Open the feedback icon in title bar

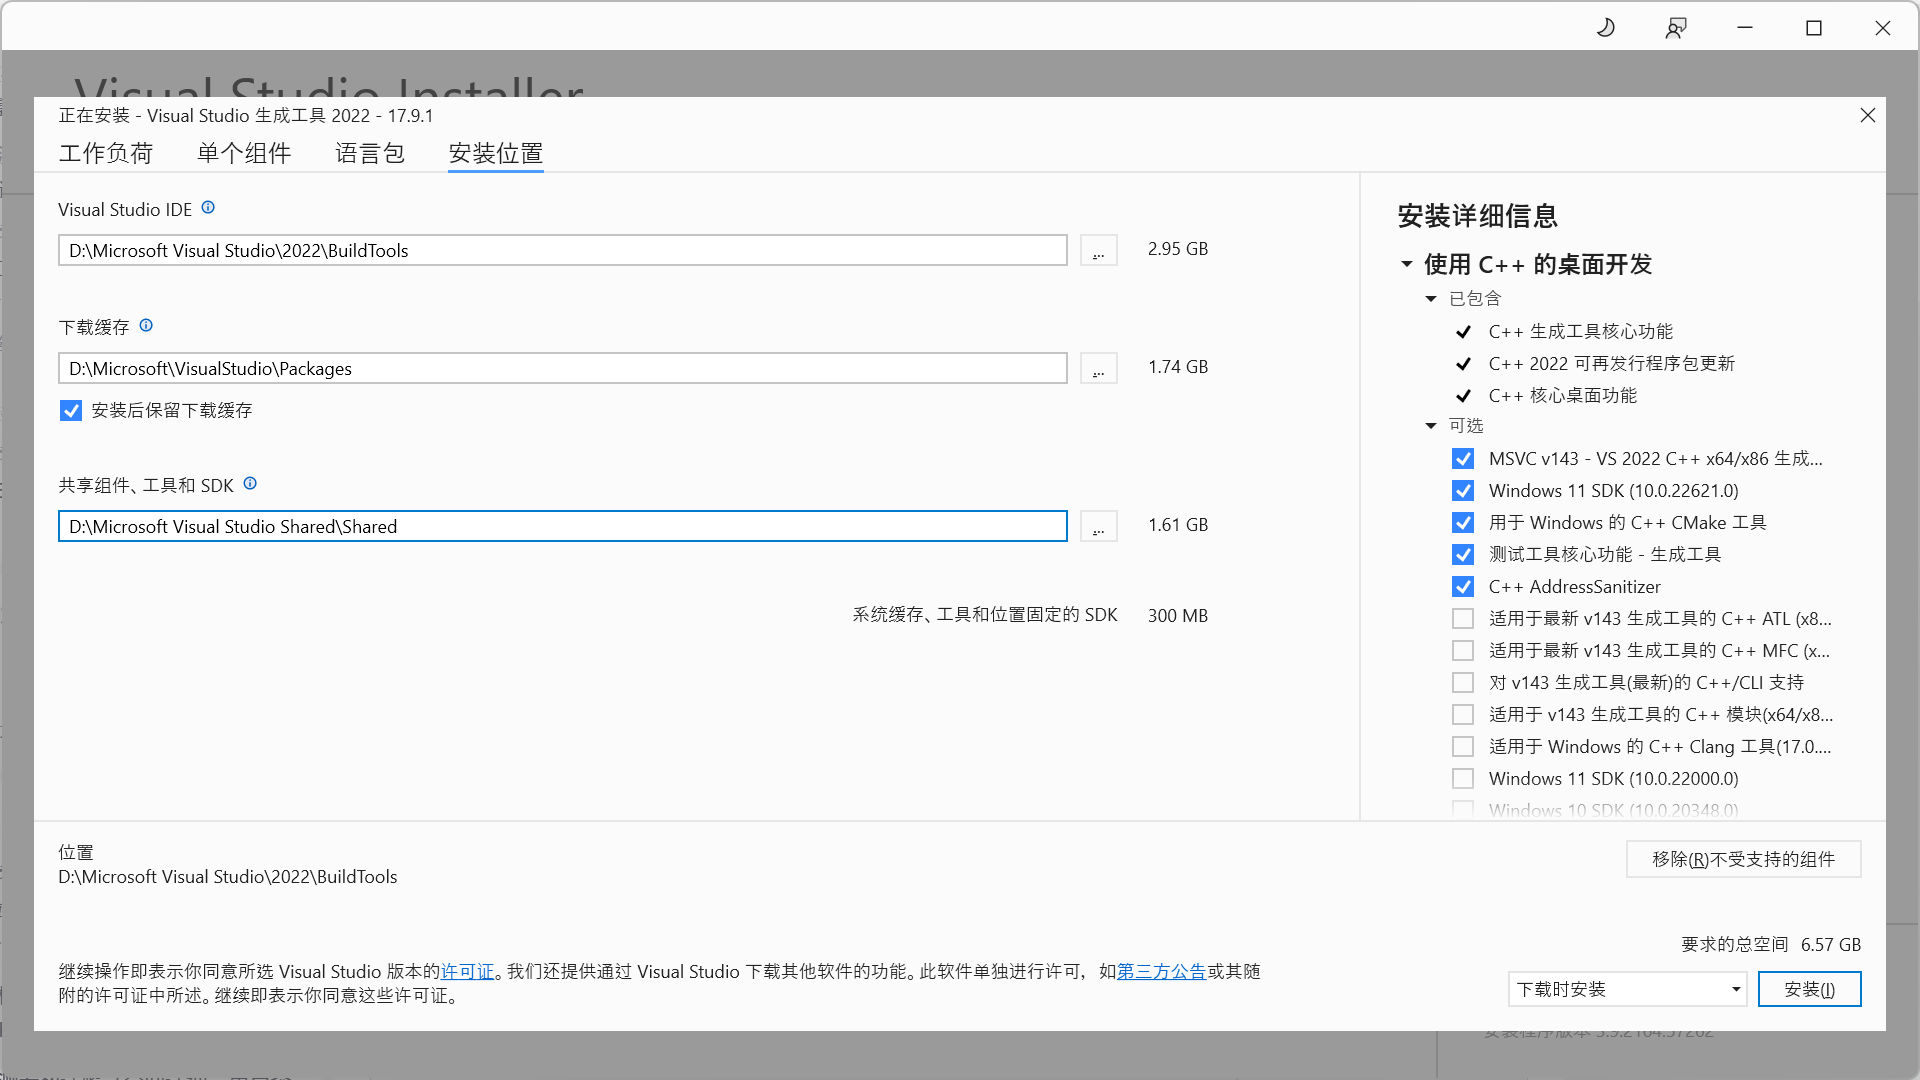coord(1676,28)
